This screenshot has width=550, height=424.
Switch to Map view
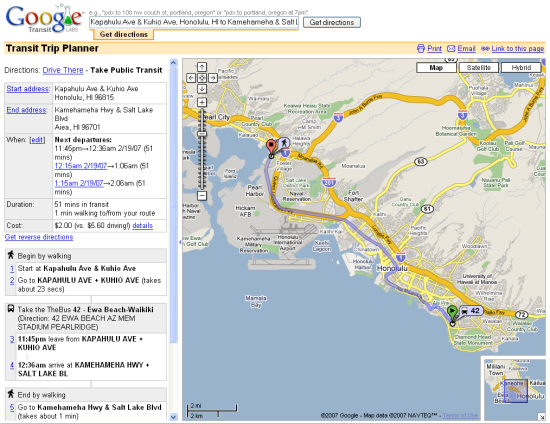[436, 68]
